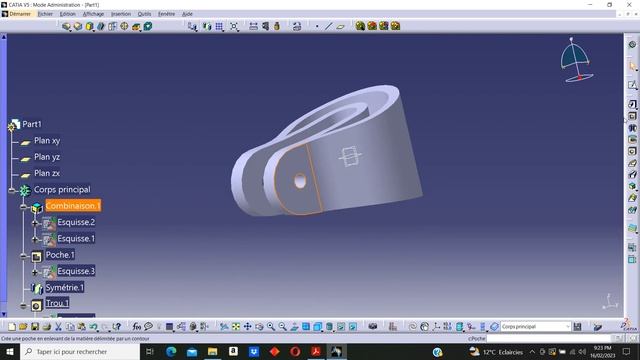Viewport: 640px width, 360px height.
Task: Select Plan yz in the tree
Action: coord(47,157)
